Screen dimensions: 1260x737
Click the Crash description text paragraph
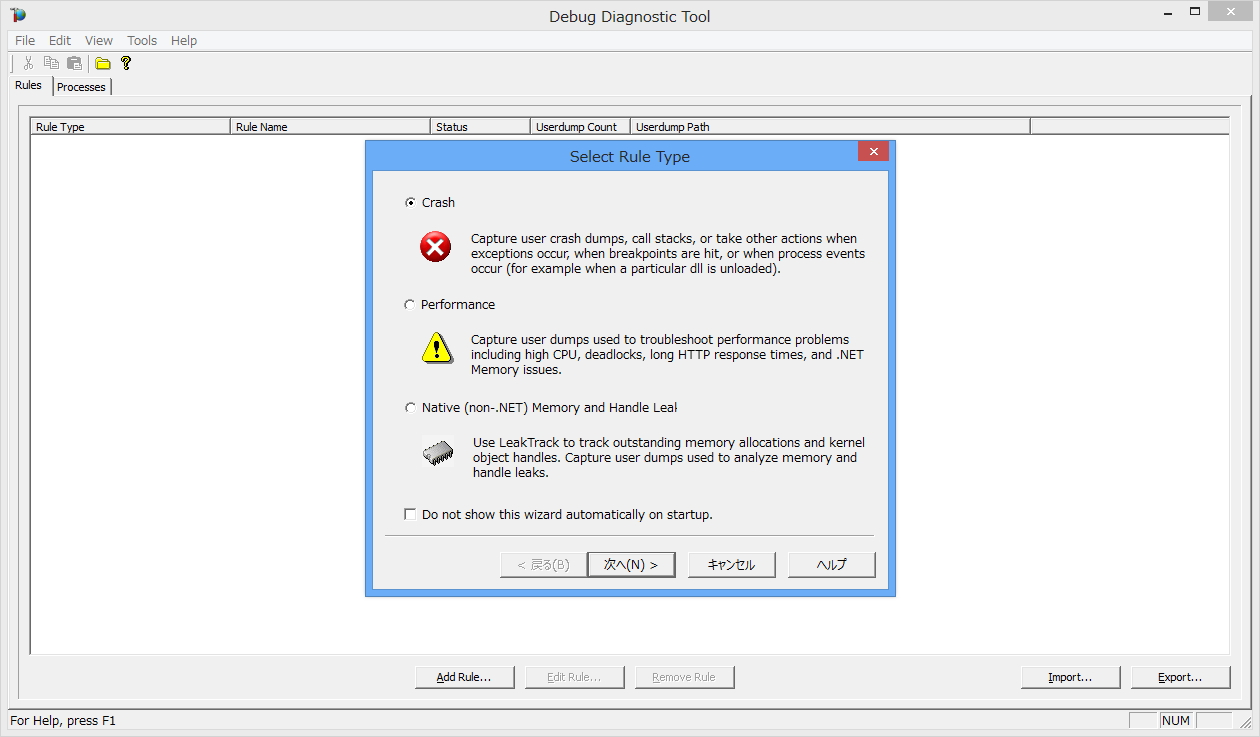point(668,254)
